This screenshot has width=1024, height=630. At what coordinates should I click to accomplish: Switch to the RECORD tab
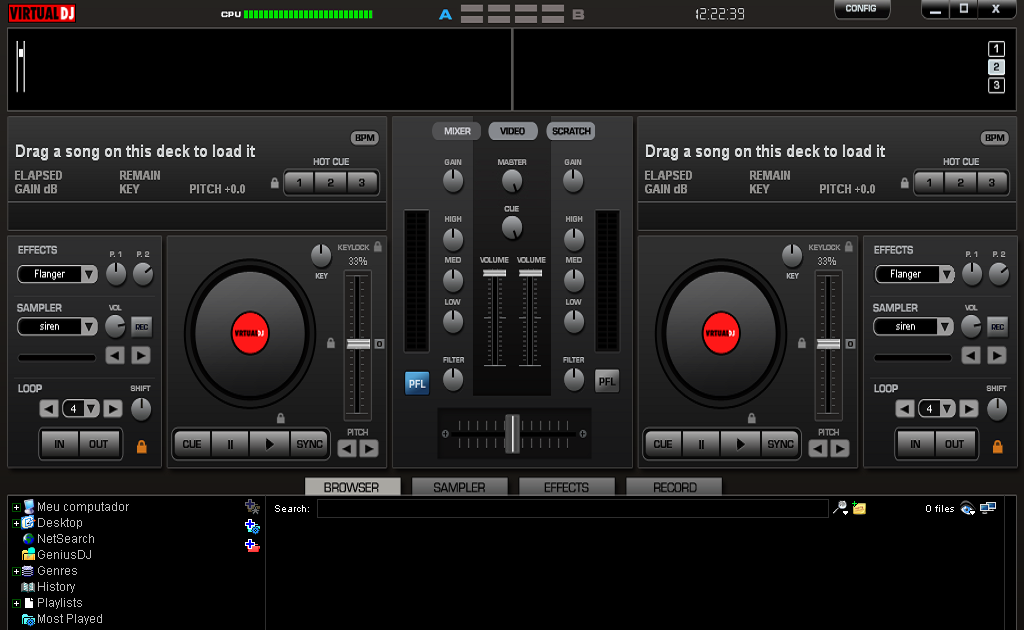[x=674, y=487]
